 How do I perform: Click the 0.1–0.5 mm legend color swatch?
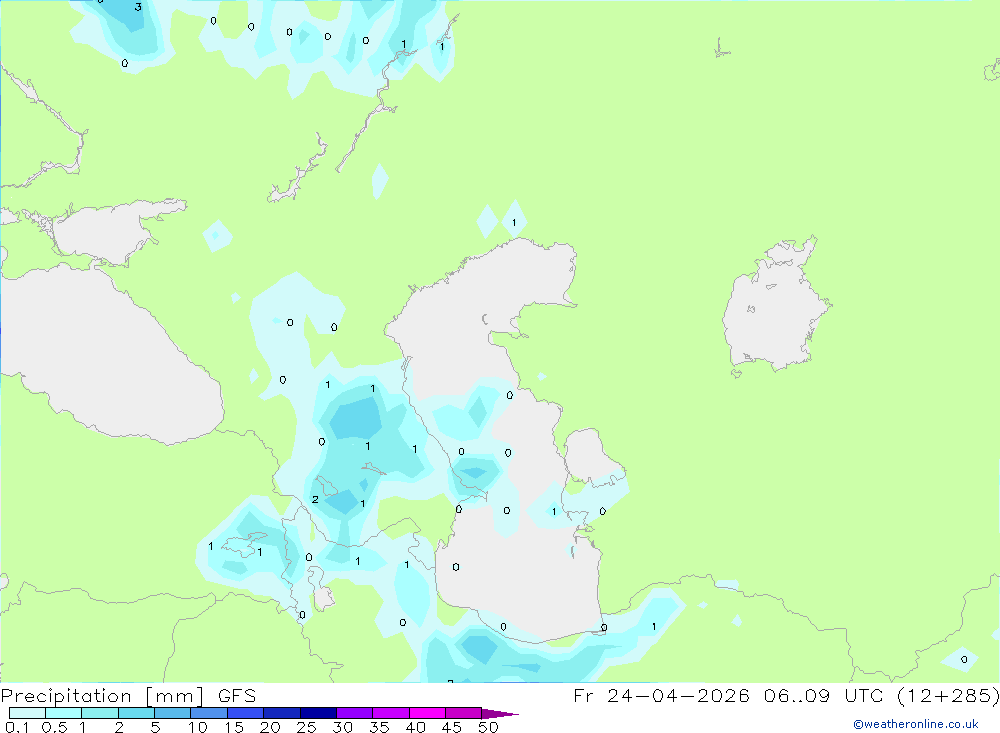tap(27, 713)
